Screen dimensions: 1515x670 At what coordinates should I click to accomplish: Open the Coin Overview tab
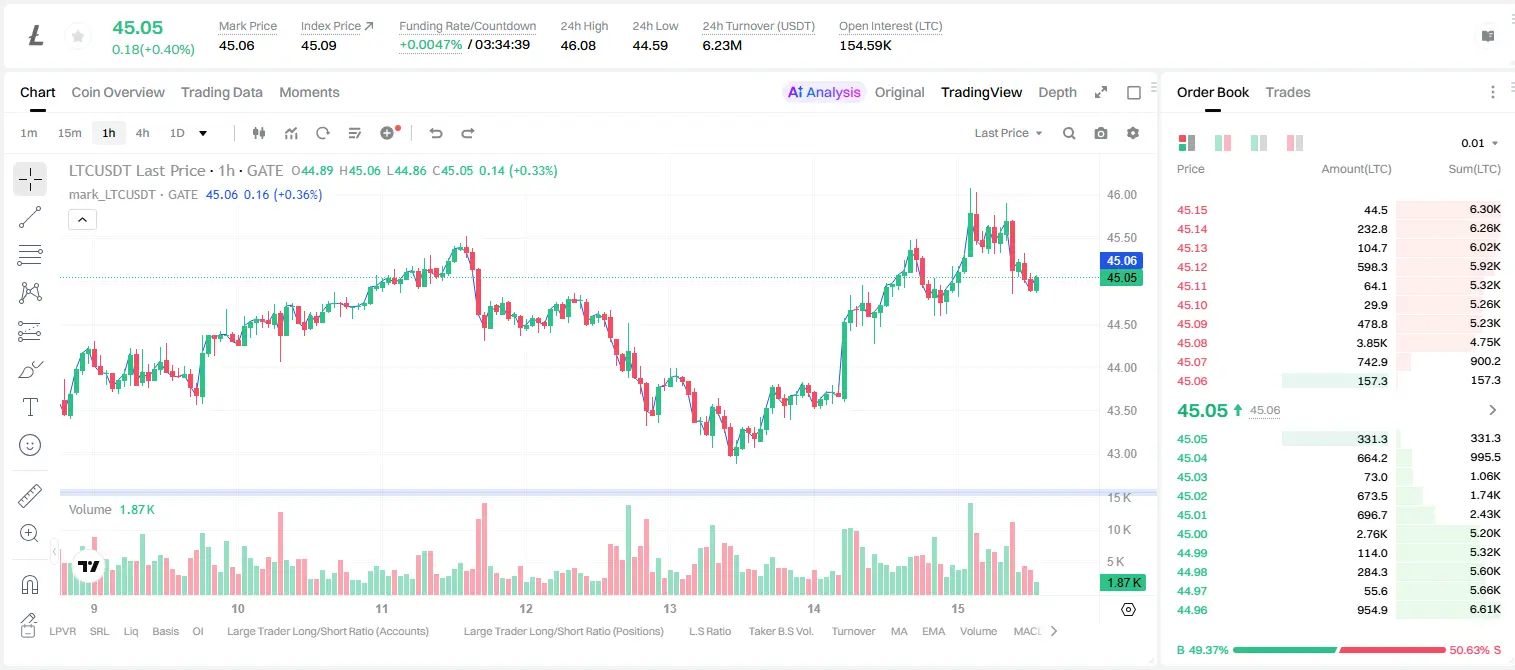118,92
